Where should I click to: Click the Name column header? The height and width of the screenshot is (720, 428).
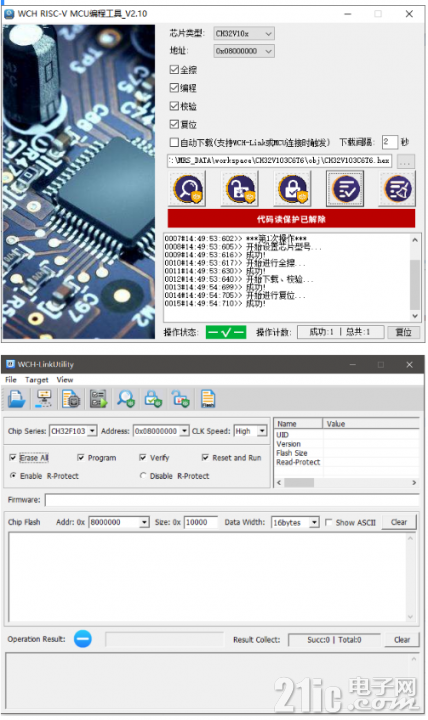pyautogui.click(x=298, y=424)
